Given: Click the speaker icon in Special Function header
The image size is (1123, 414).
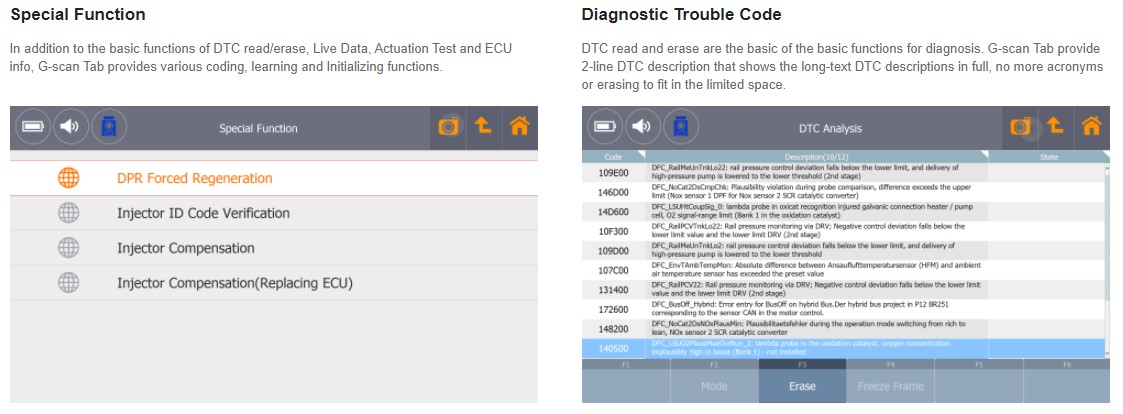Looking at the screenshot, I should pyautogui.click(x=70, y=128).
